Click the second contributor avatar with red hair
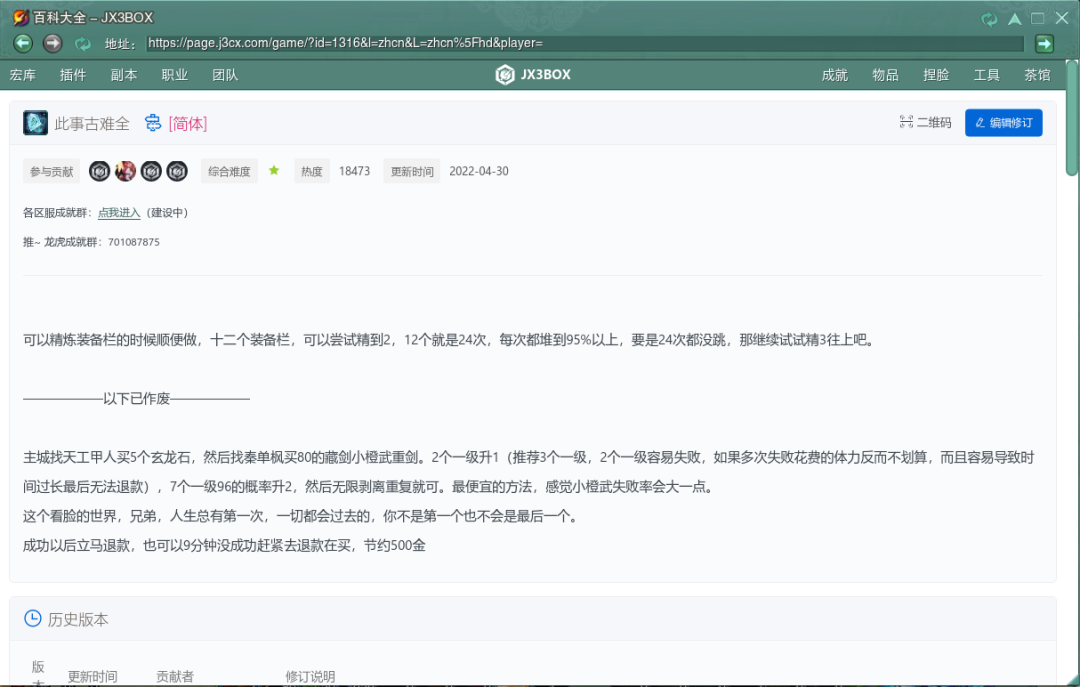Screen dimensions: 1080x687 (125, 171)
